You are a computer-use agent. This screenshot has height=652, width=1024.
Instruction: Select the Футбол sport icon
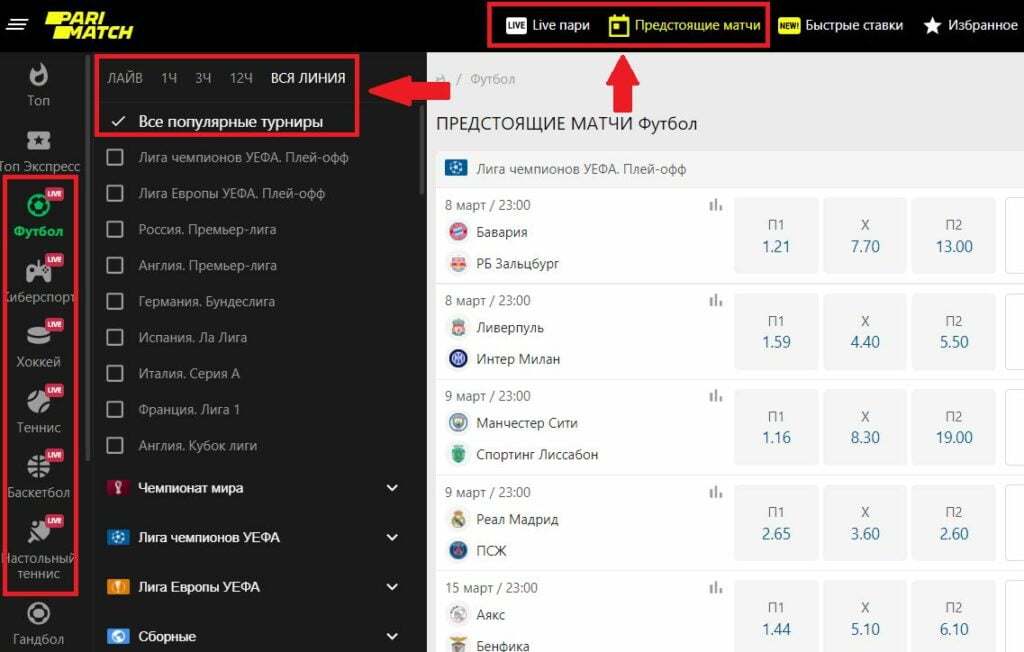click(38, 206)
